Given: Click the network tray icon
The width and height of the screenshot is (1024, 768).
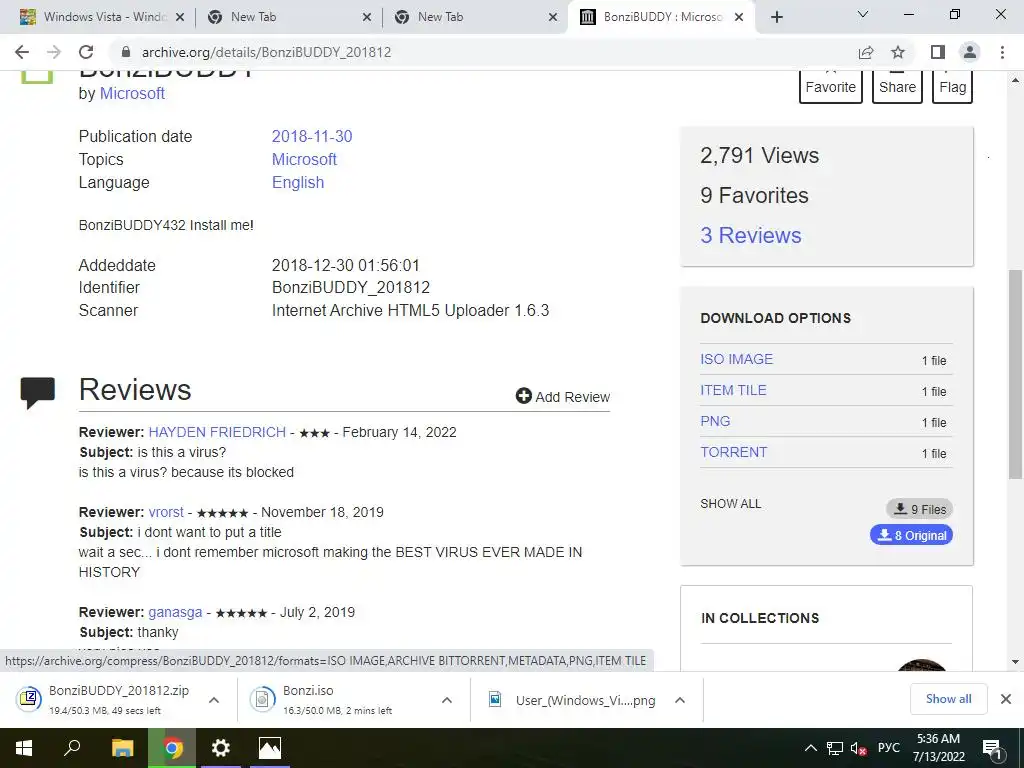Looking at the screenshot, I should point(835,748).
